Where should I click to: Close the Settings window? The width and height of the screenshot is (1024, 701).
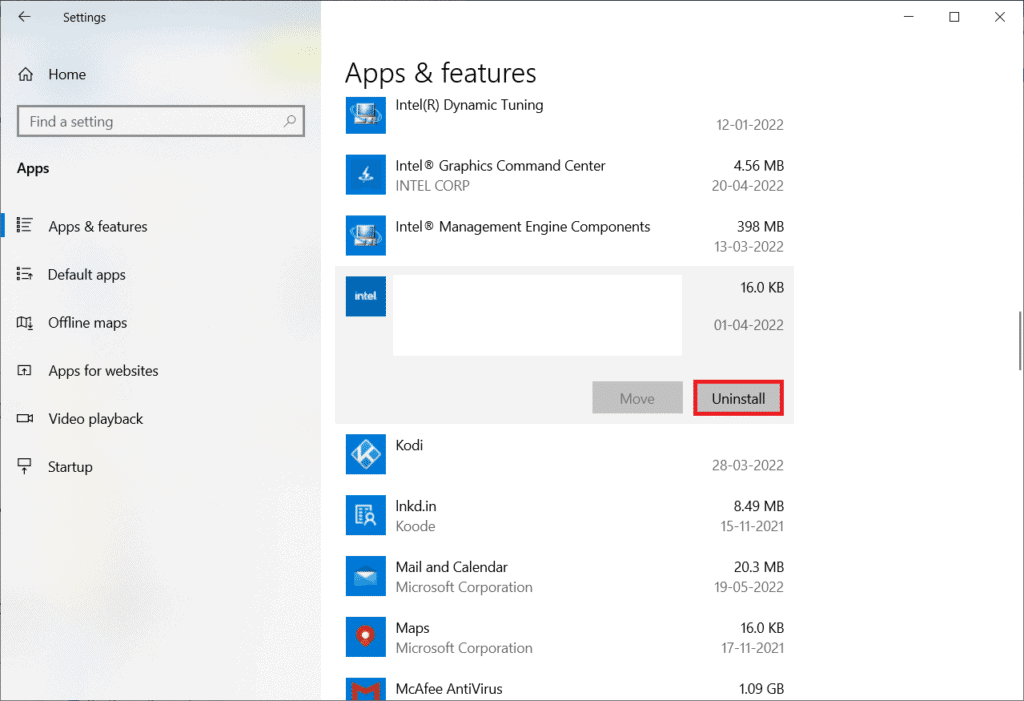(1000, 17)
